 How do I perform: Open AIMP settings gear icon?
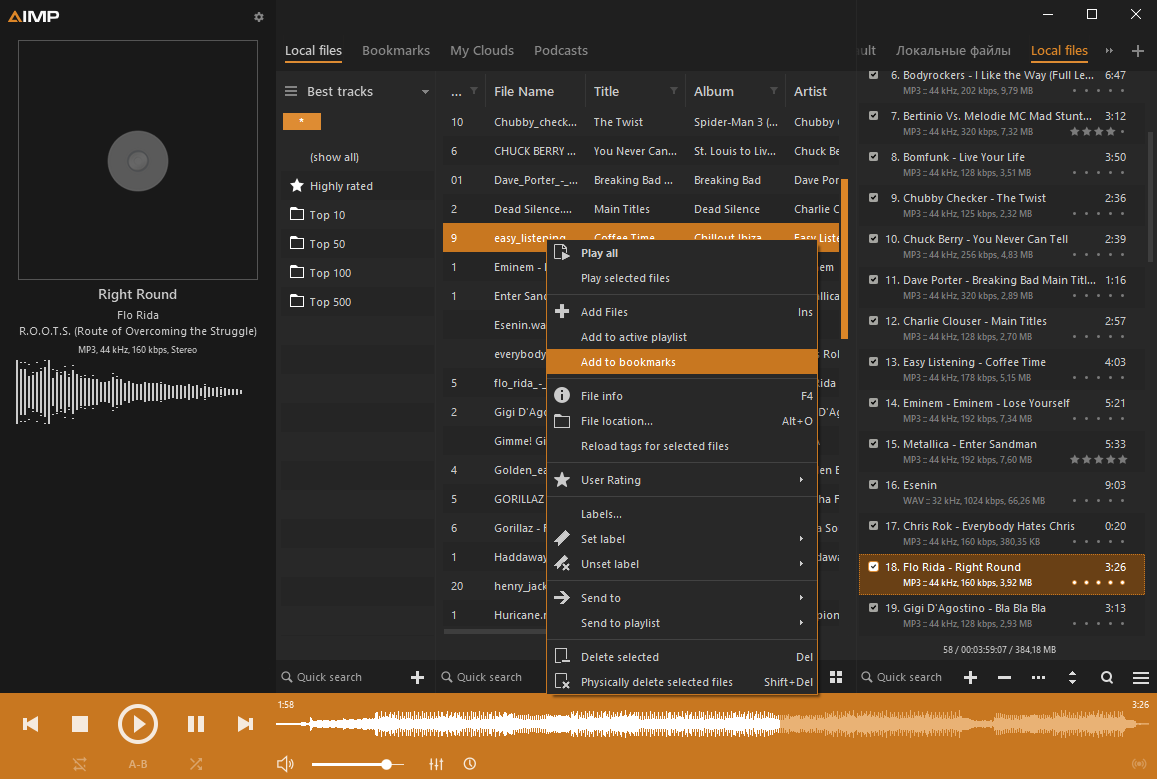[x=258, y=17]
